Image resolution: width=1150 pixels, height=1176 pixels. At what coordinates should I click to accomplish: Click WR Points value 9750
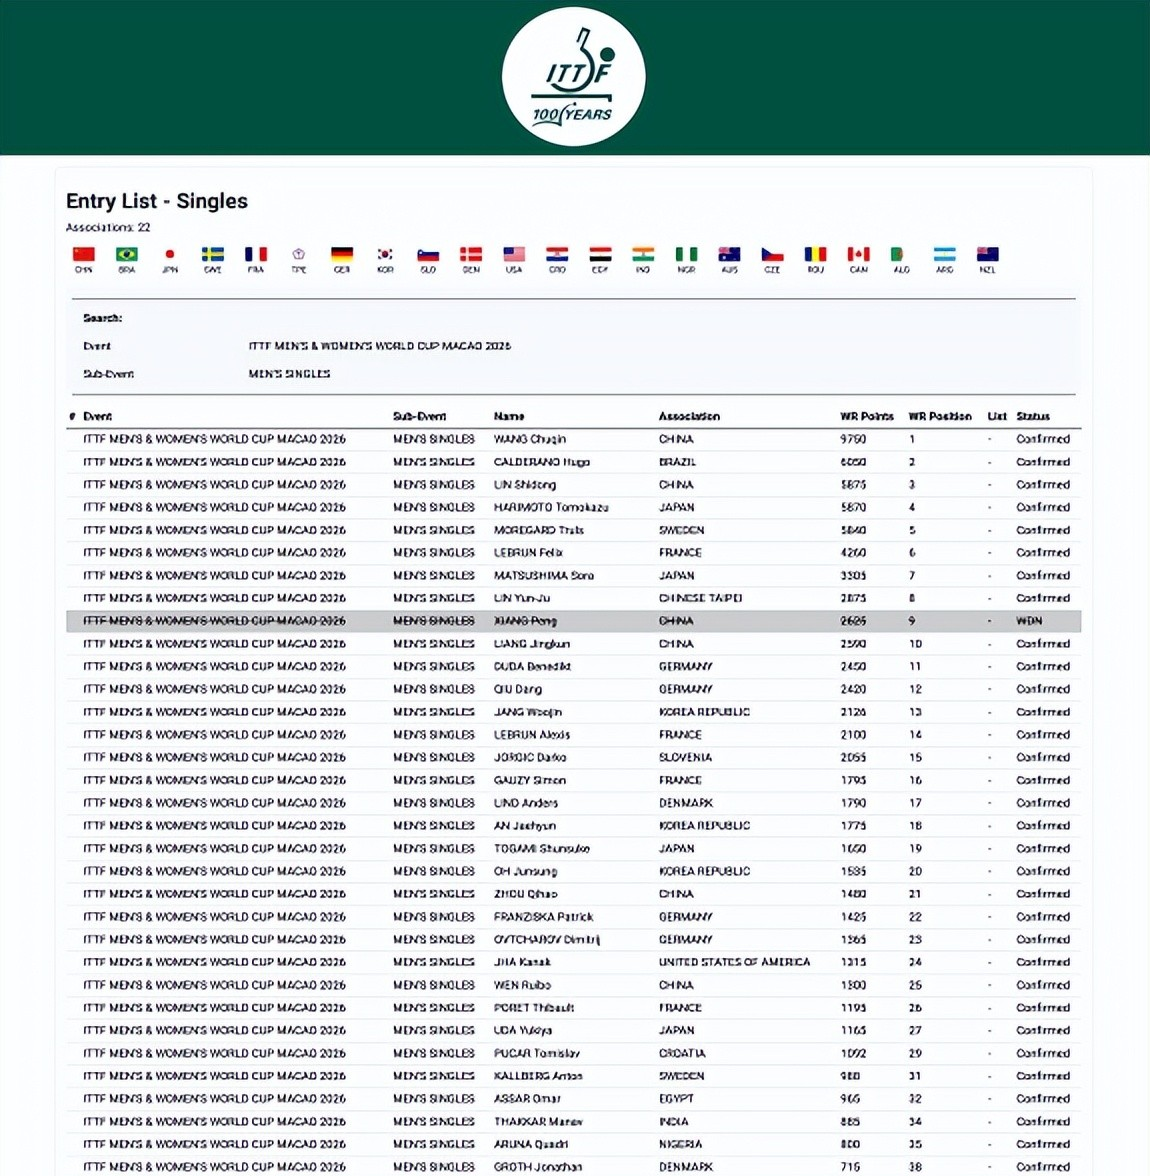click(x=853, y=439)
